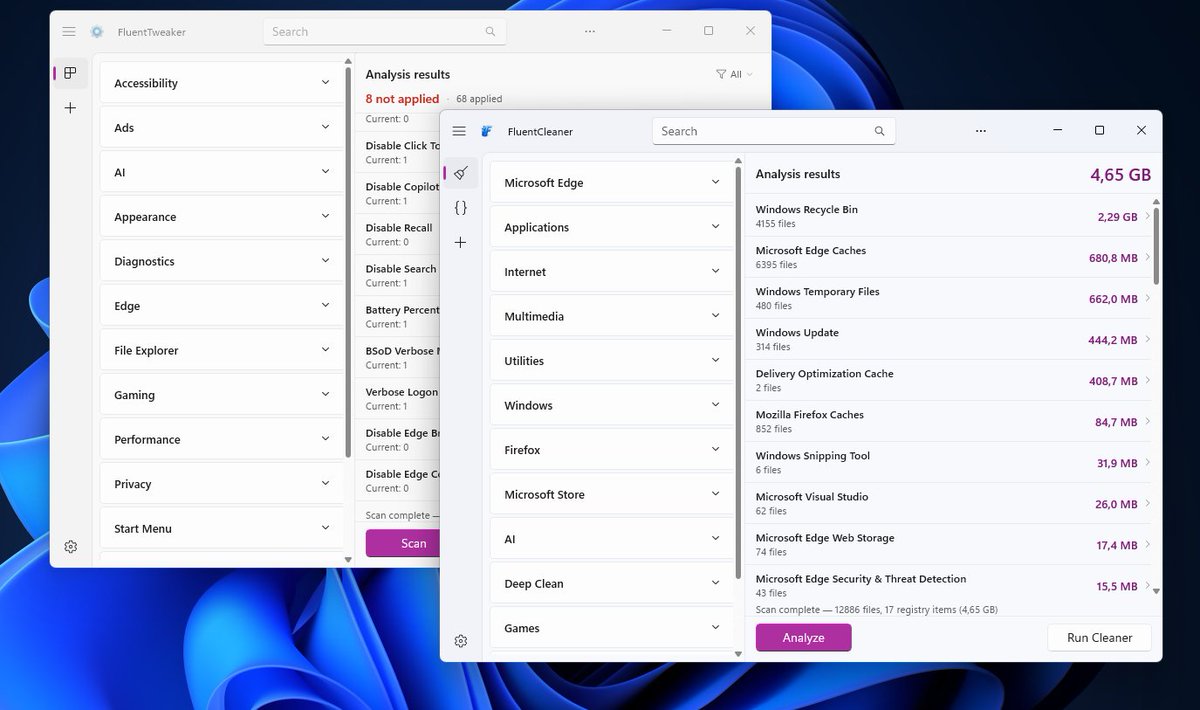Open FluentCleaner three-dots more menu
Image resolution: width=1200 pixels, height=710 pixels.
coord(981,131)
